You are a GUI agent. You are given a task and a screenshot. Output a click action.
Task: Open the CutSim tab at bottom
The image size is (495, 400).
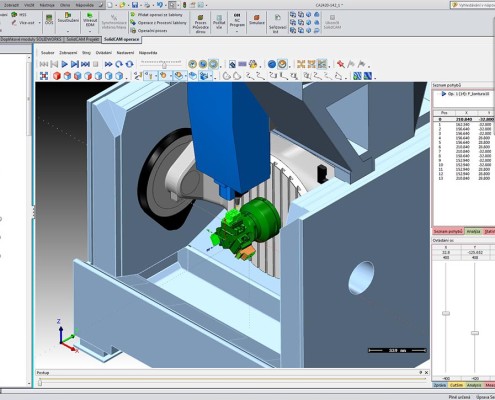[x=456, y=385]
